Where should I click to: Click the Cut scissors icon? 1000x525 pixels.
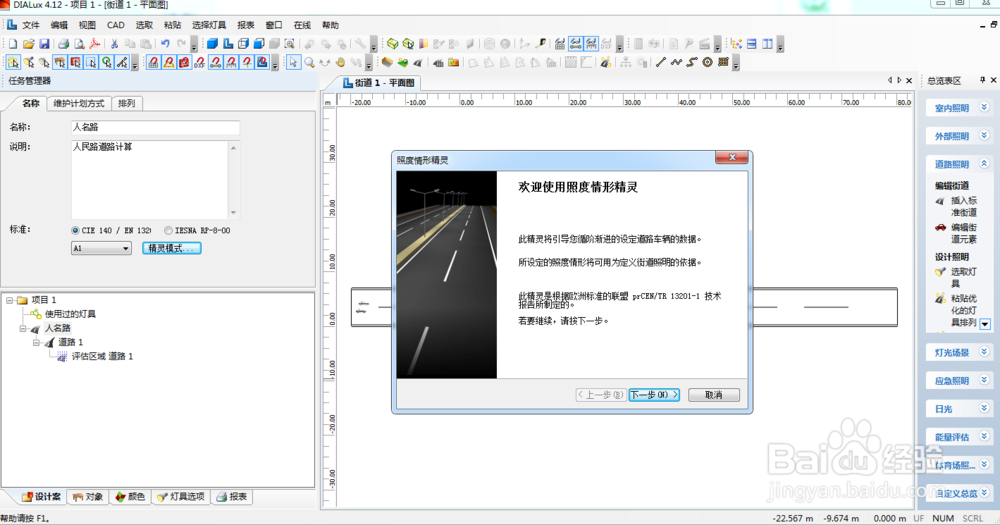click(x=114, y=43)
